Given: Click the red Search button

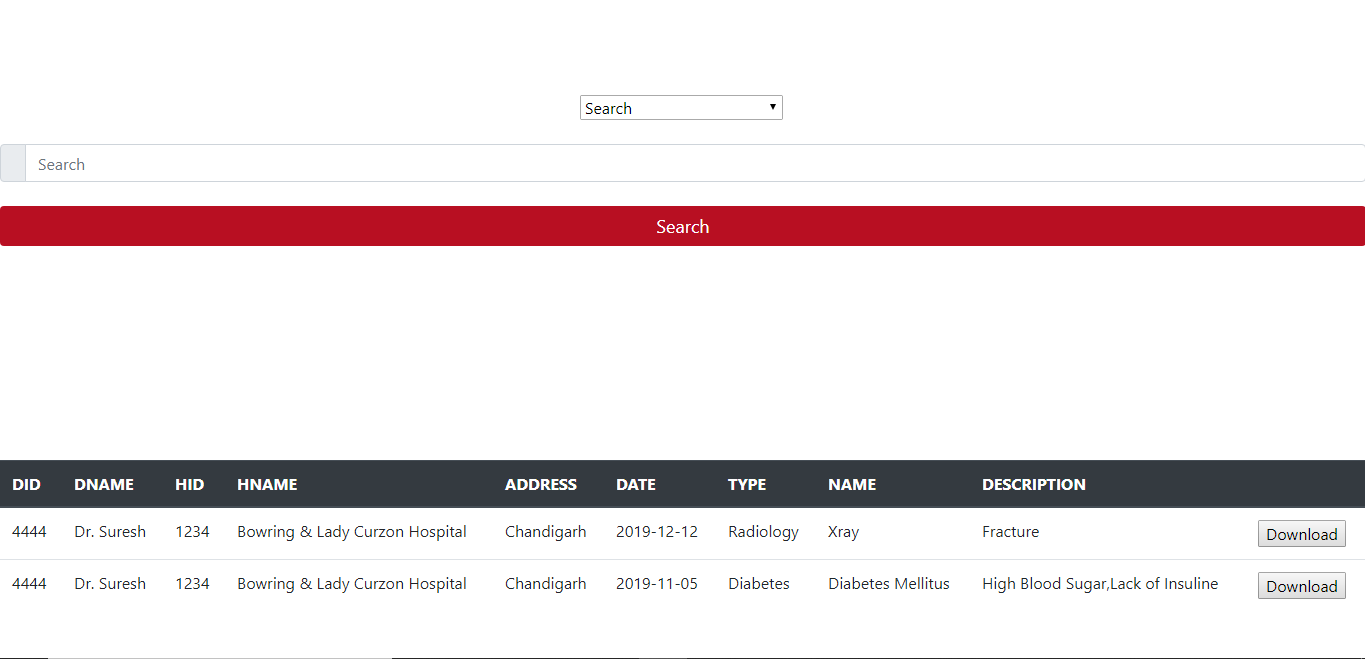Looking at the screenshot, I should point(682,226).
